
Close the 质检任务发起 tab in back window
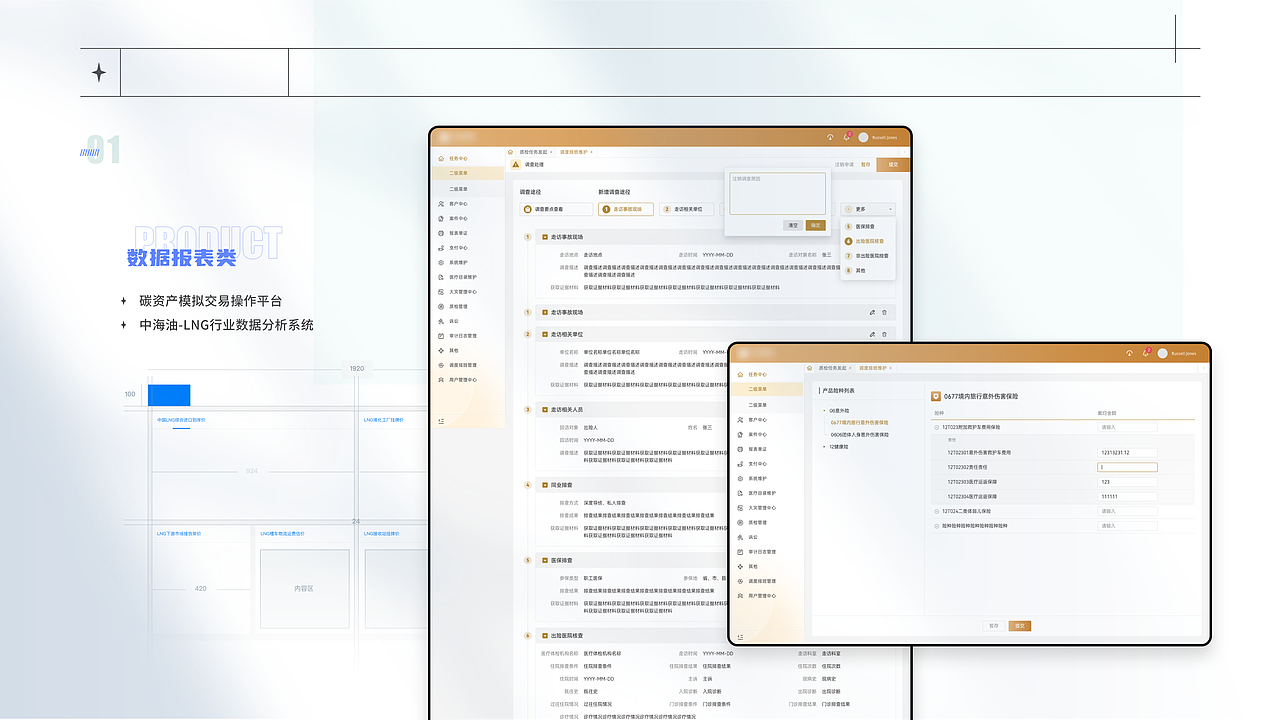click(552, 152)
